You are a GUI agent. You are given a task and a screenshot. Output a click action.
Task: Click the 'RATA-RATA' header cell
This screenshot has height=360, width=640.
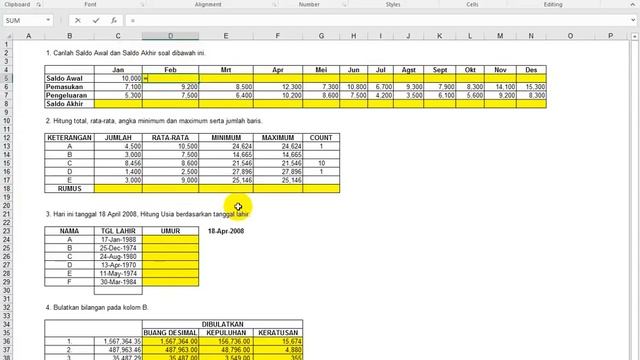point(171,138)
